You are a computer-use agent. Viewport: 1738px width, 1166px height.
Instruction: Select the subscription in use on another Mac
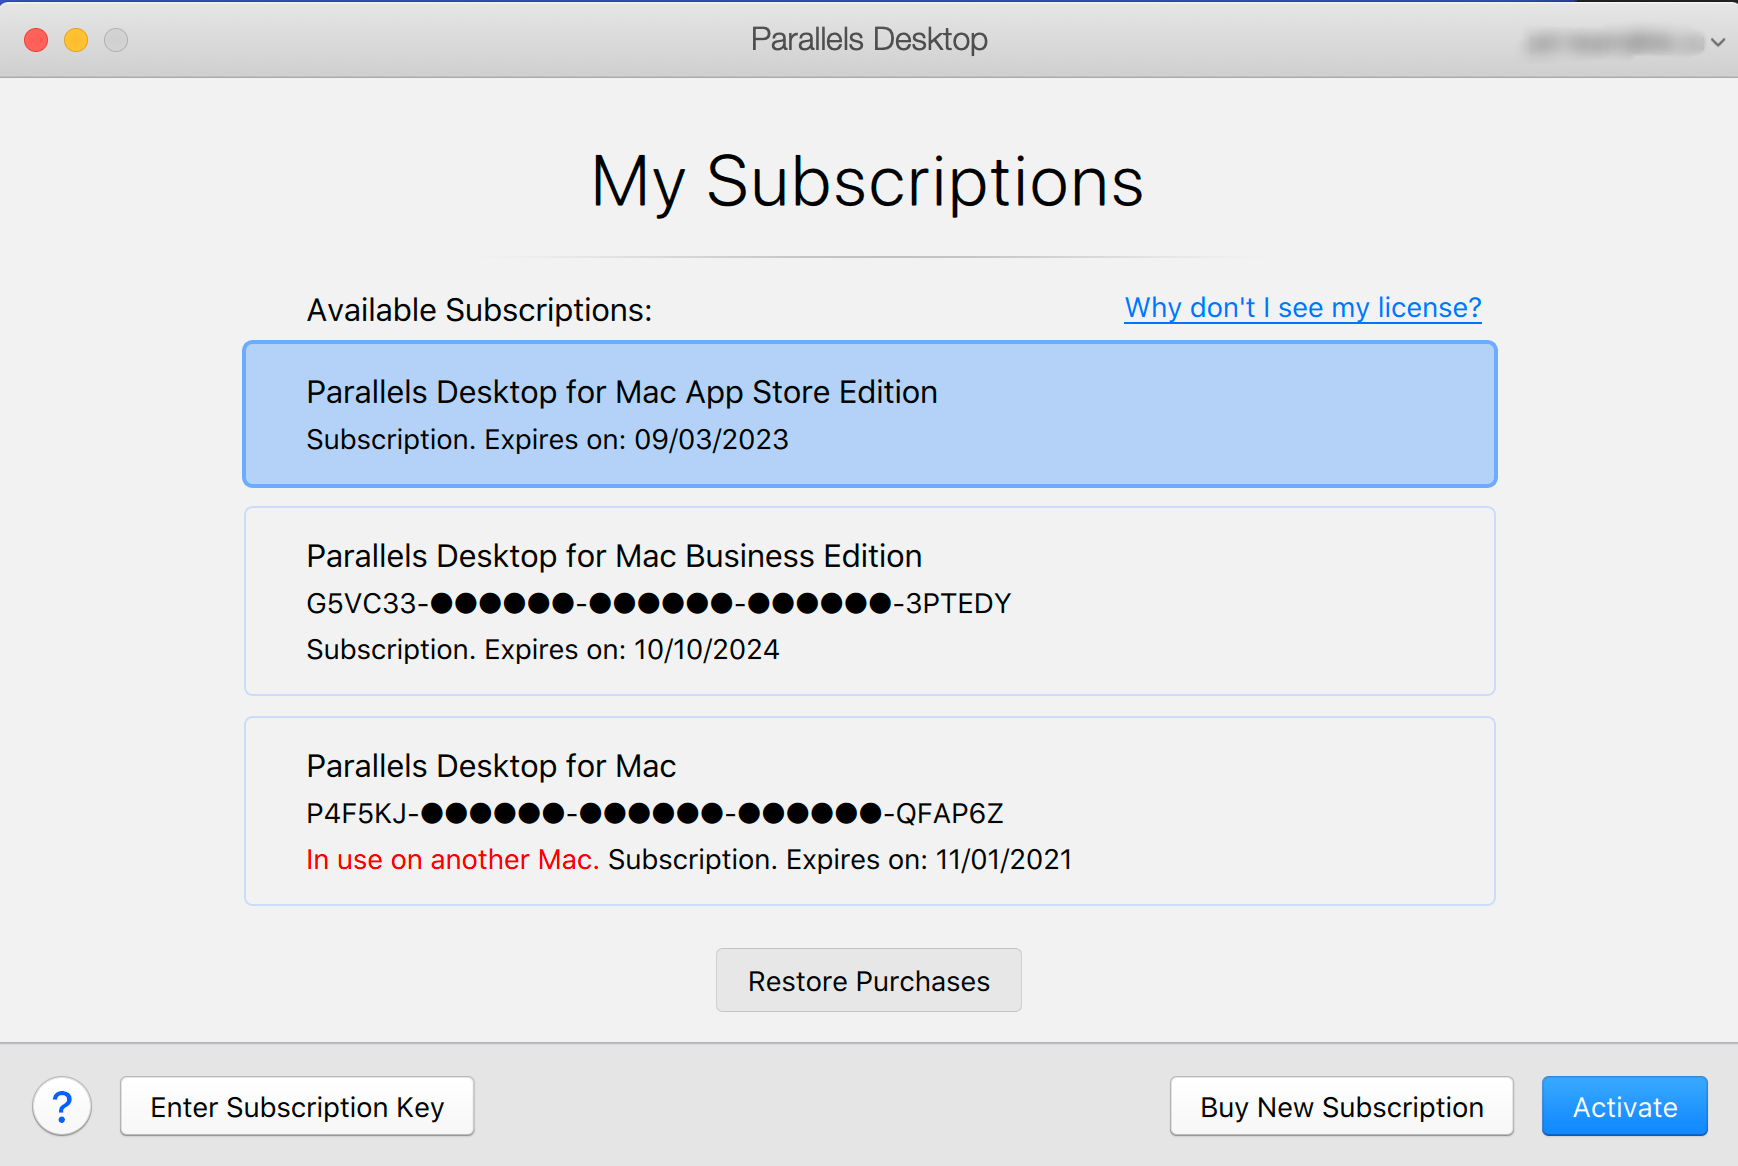[x=869, y=811]
